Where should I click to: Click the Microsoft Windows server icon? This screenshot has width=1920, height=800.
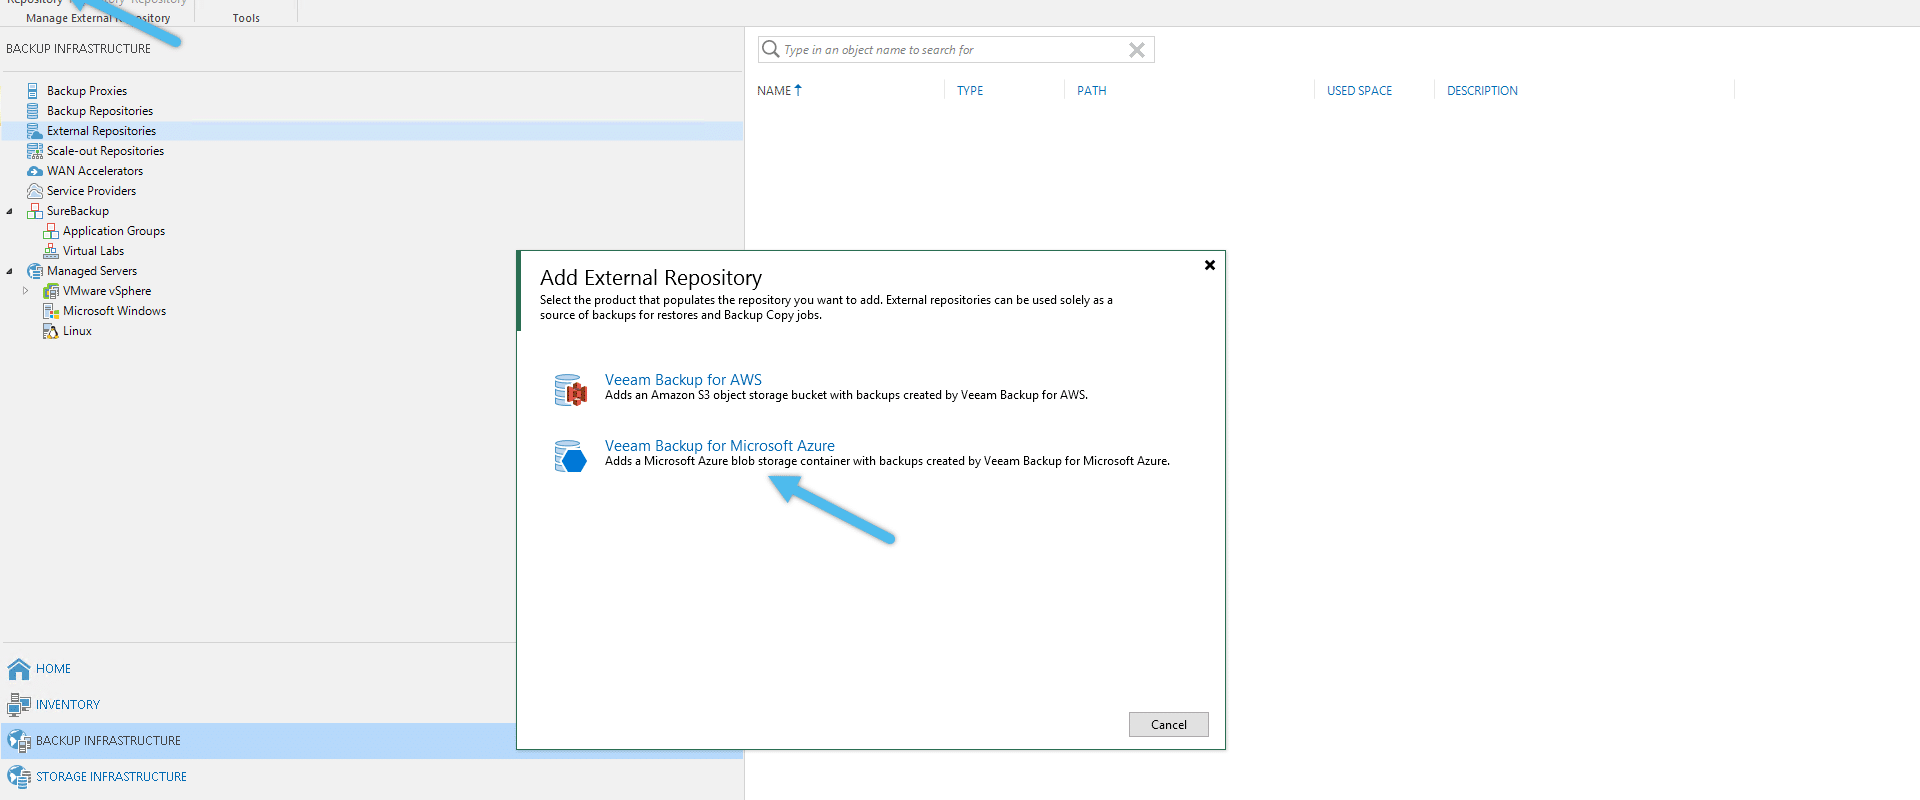(x=50, y=311)
